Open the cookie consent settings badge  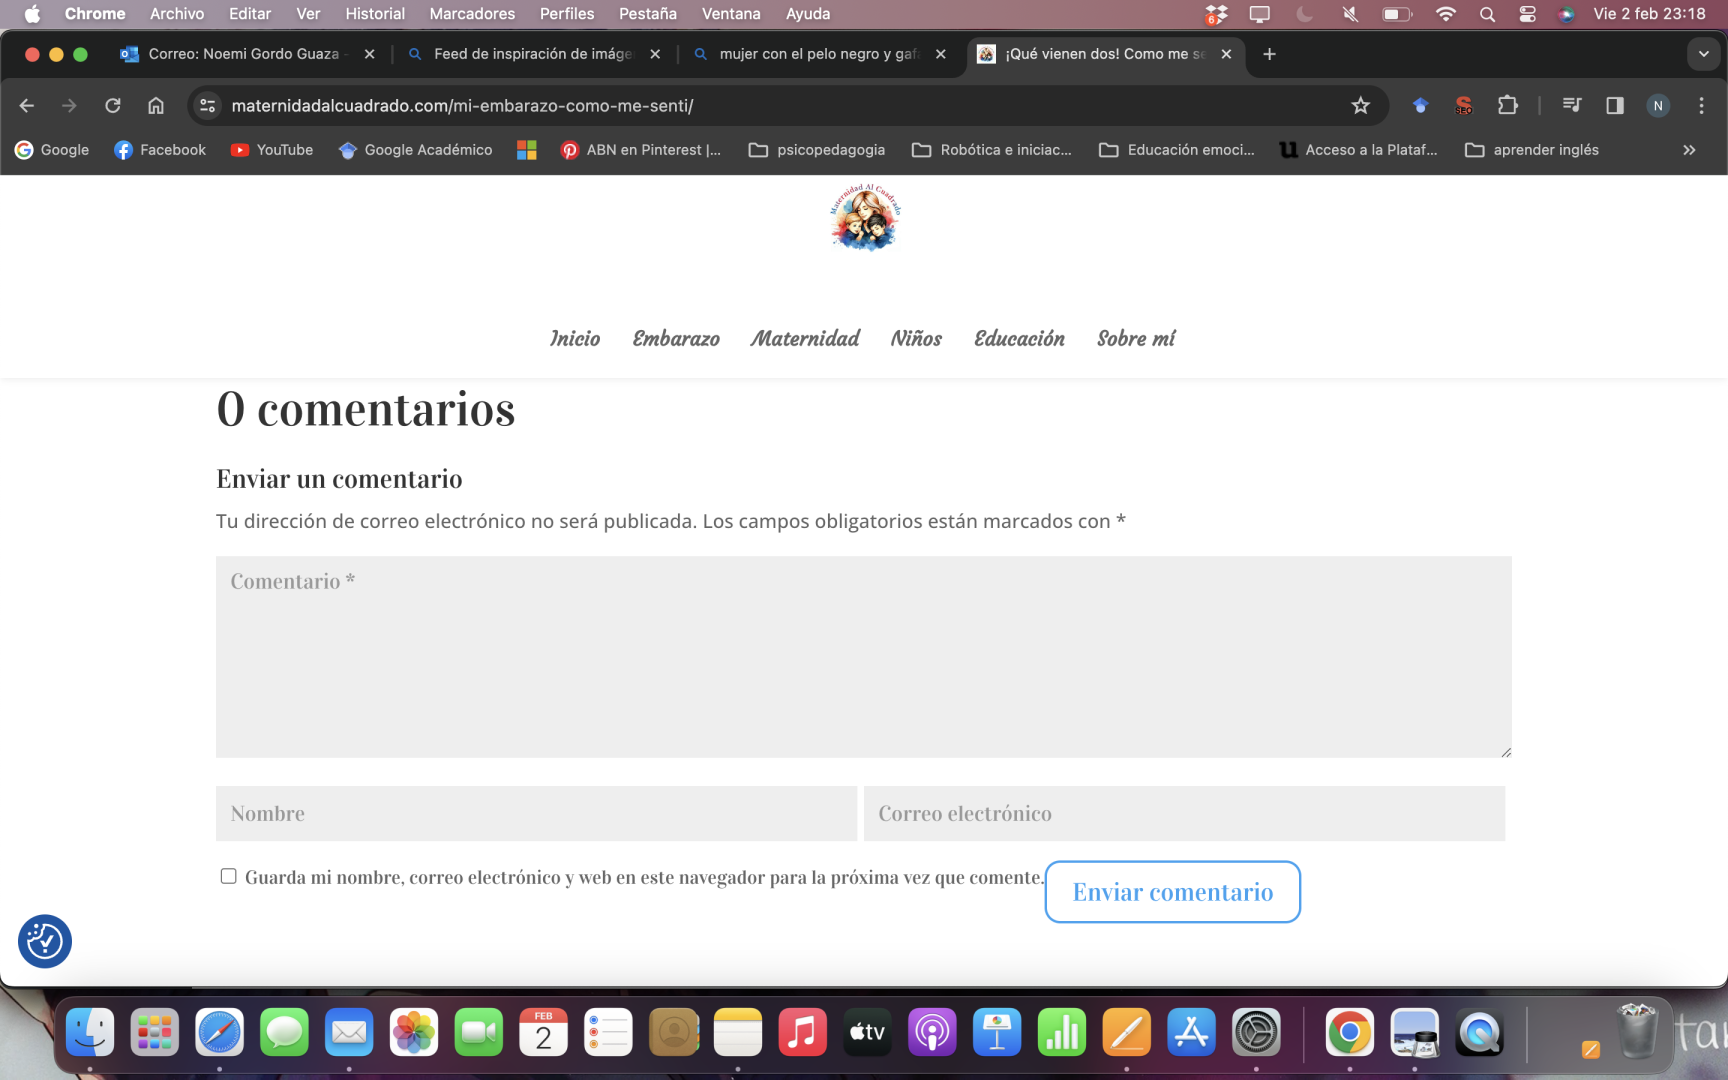(x=45, y=941)
